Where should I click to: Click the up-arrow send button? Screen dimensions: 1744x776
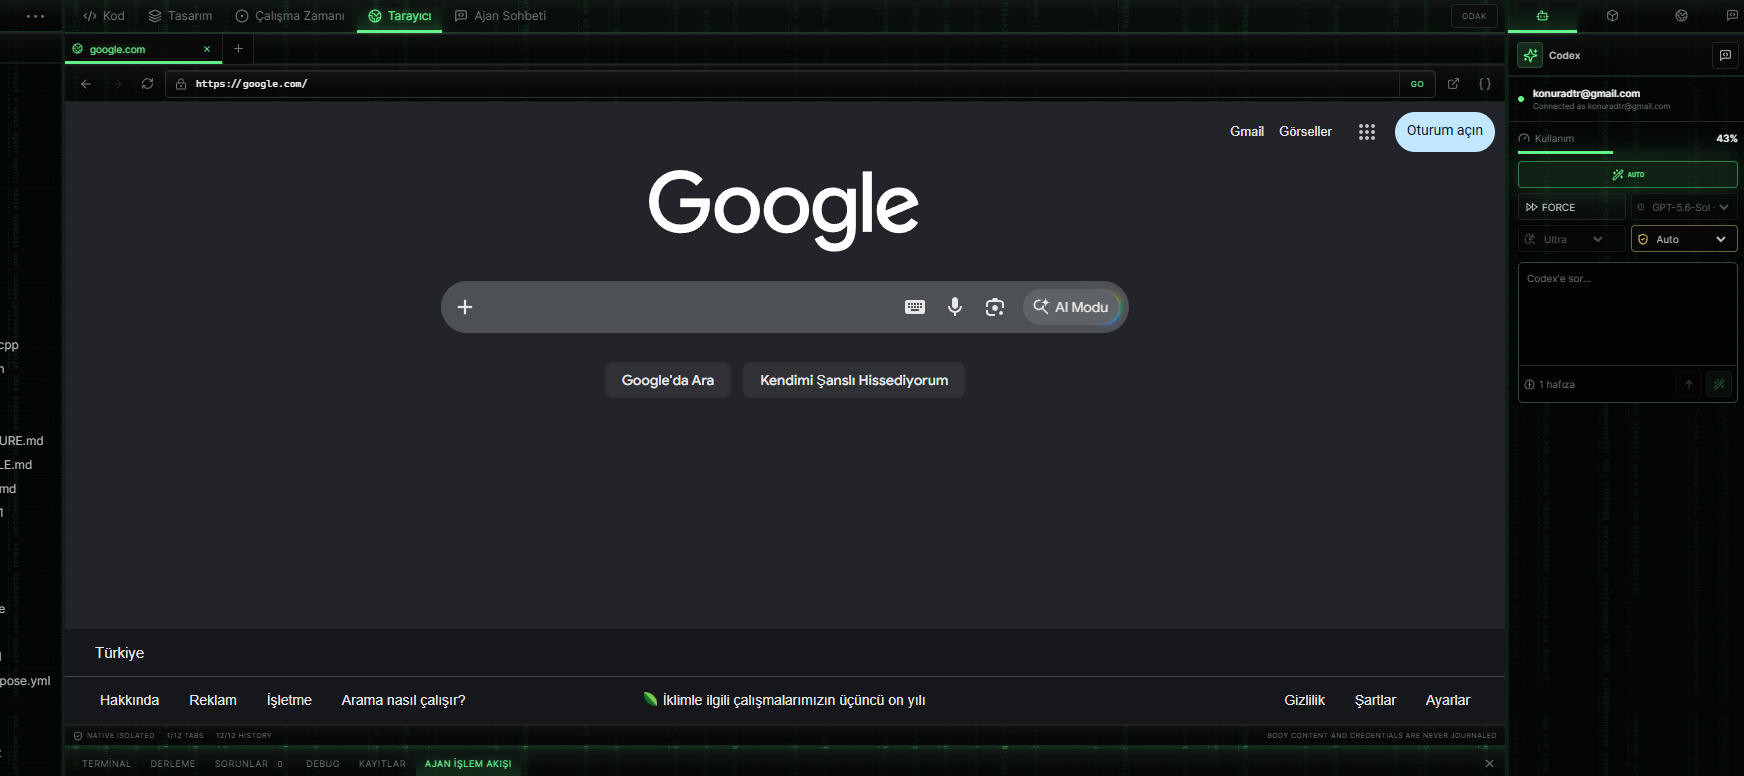click(1689, 384)
